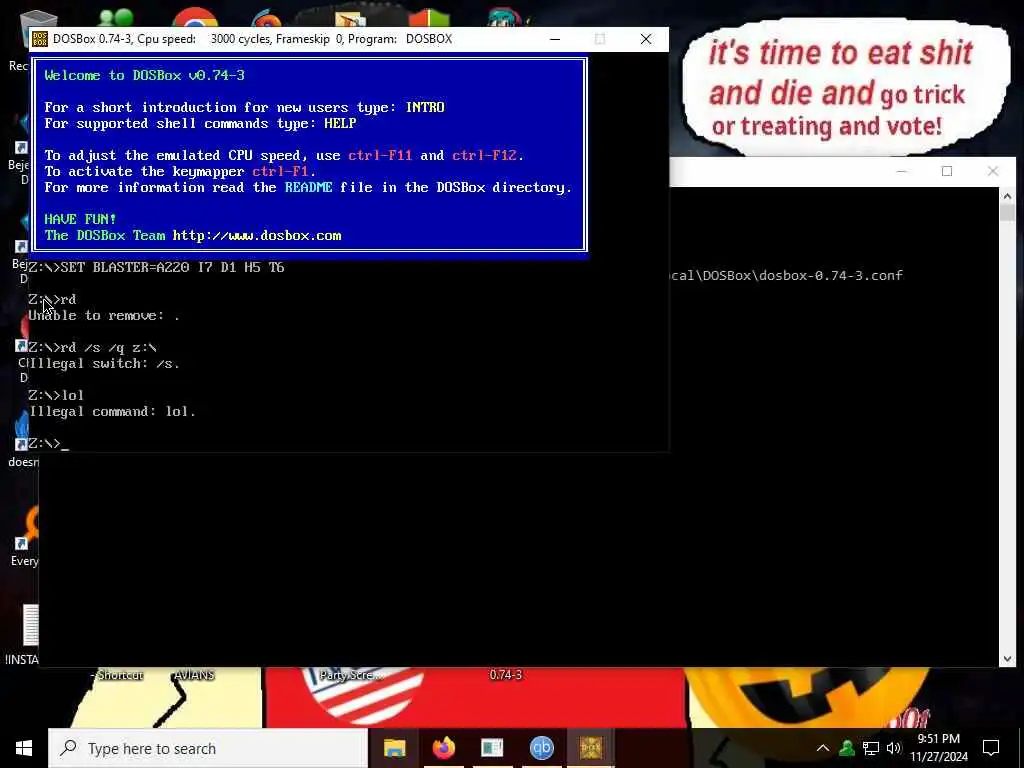Click the 'Unable to remove: .' message
This screenshot has height=768, width=1024.
point(104,315)
